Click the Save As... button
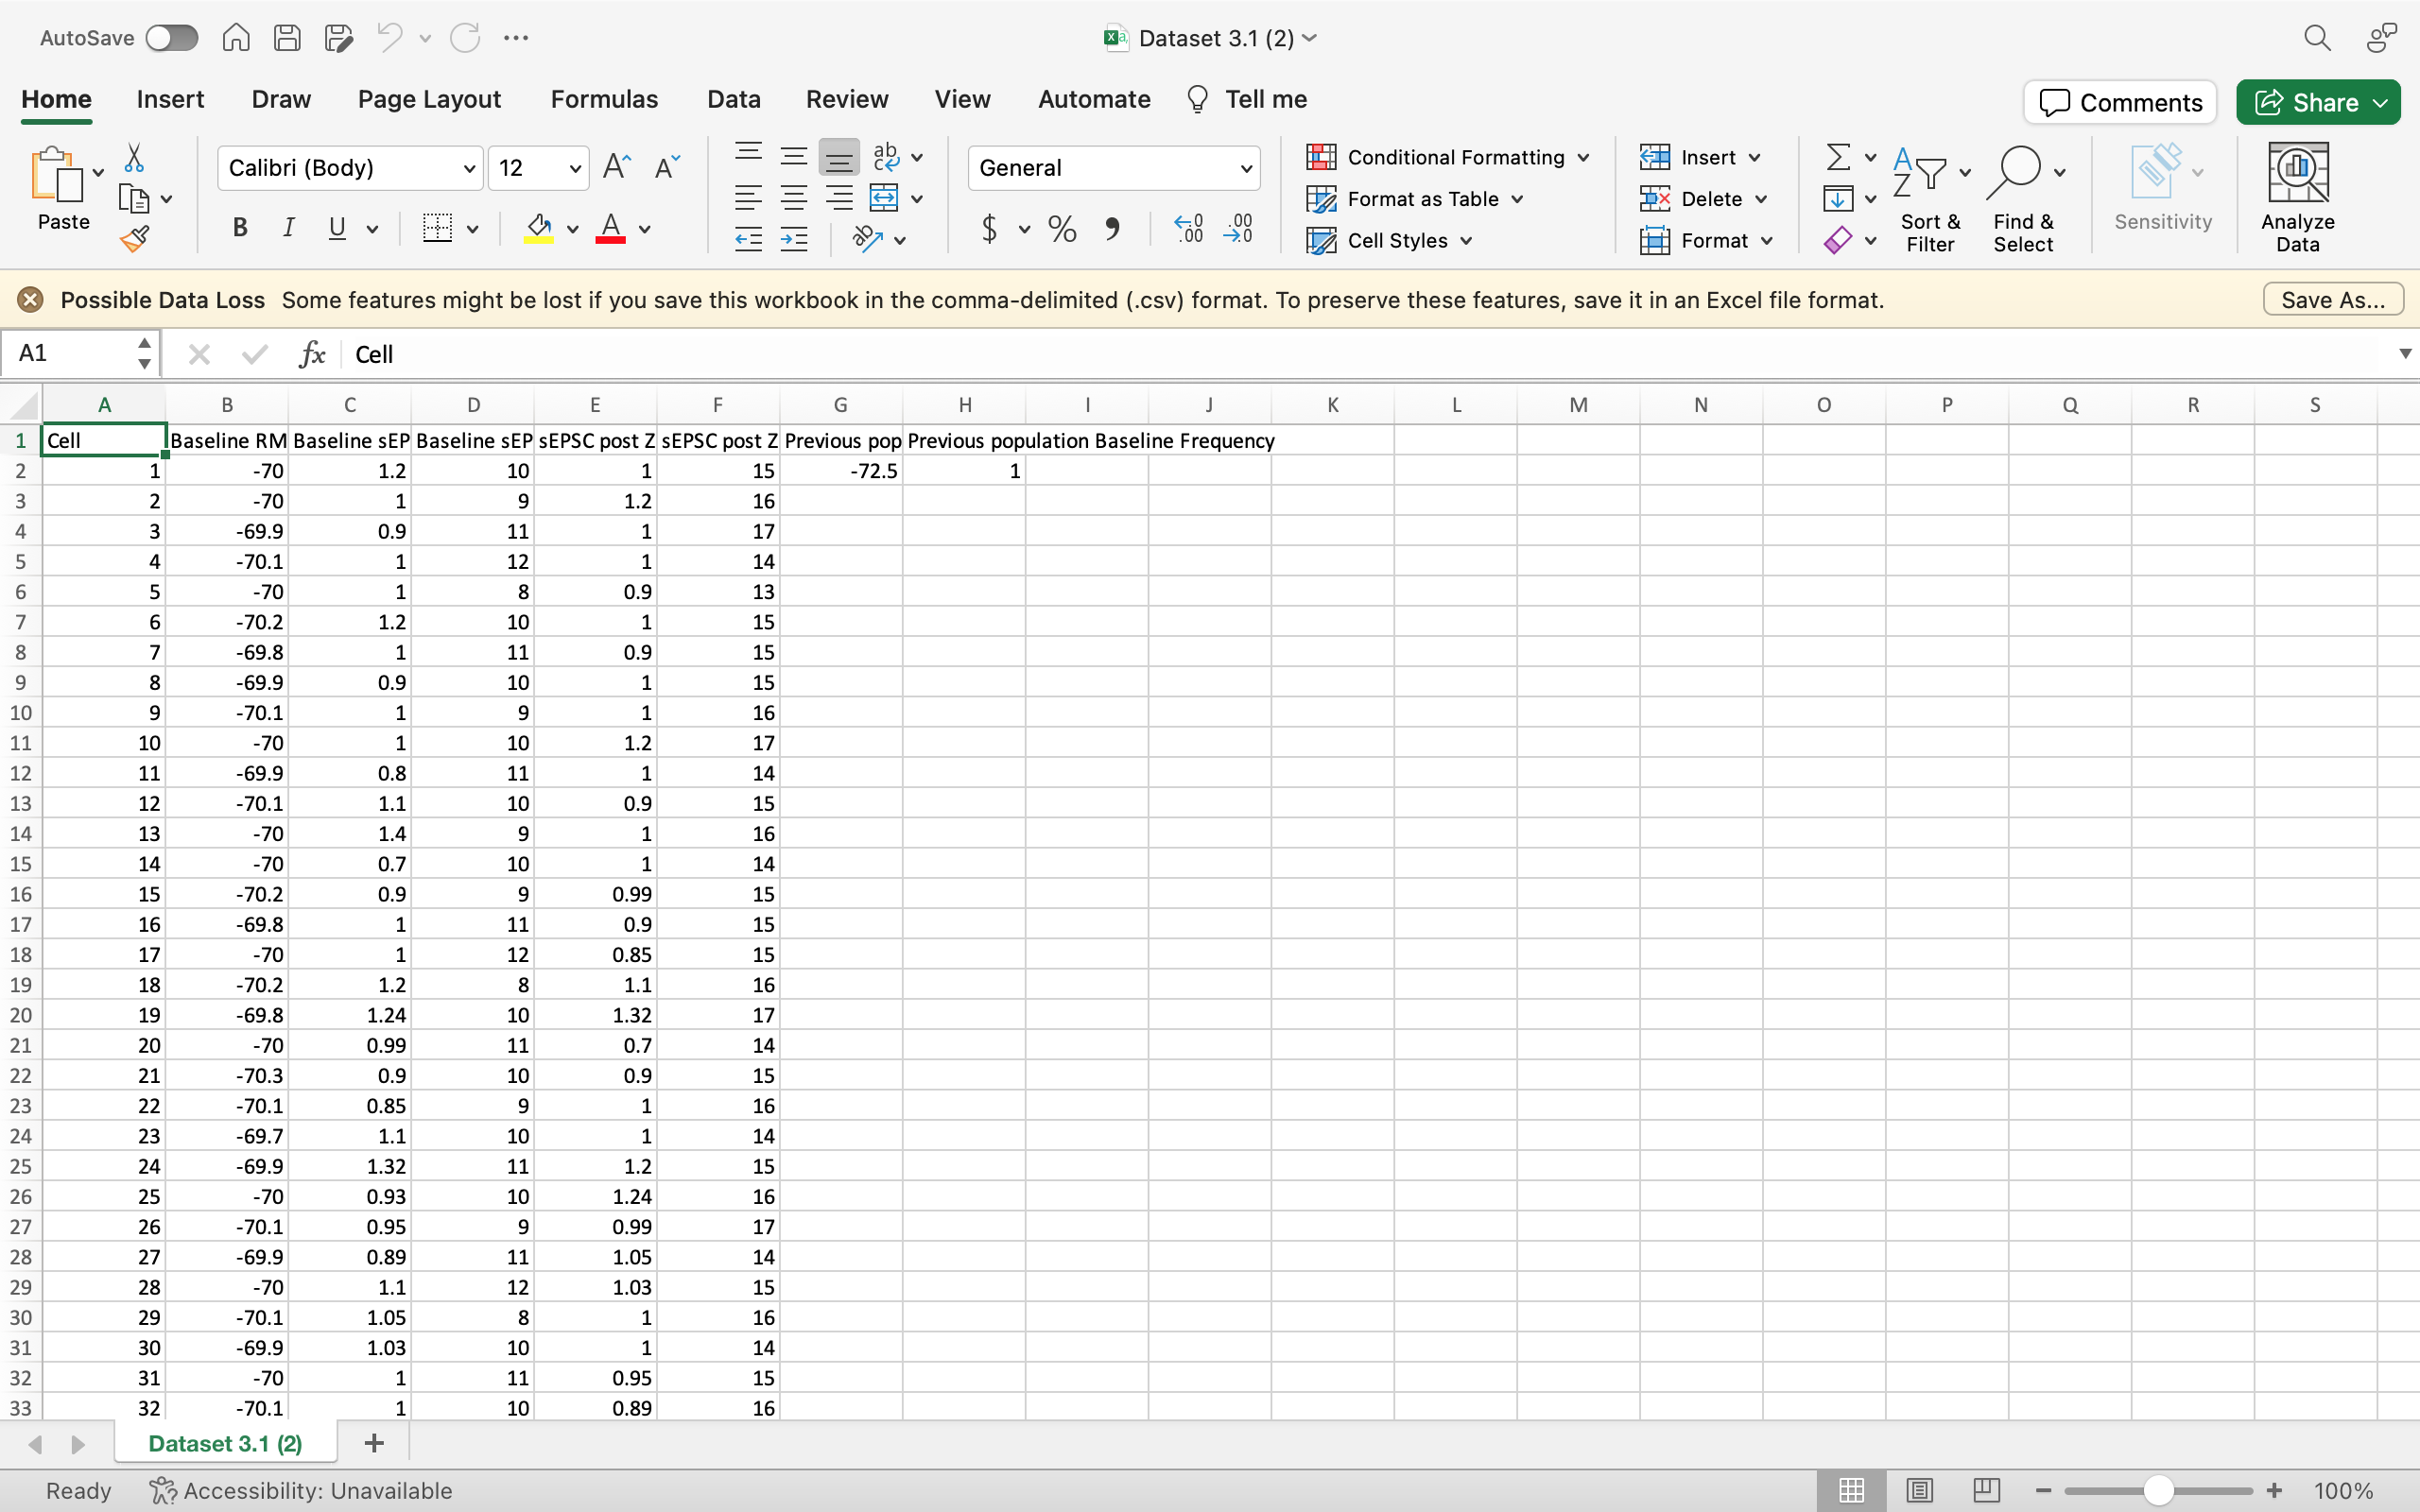2420x1512 pixels. (x=2332, y=300)
